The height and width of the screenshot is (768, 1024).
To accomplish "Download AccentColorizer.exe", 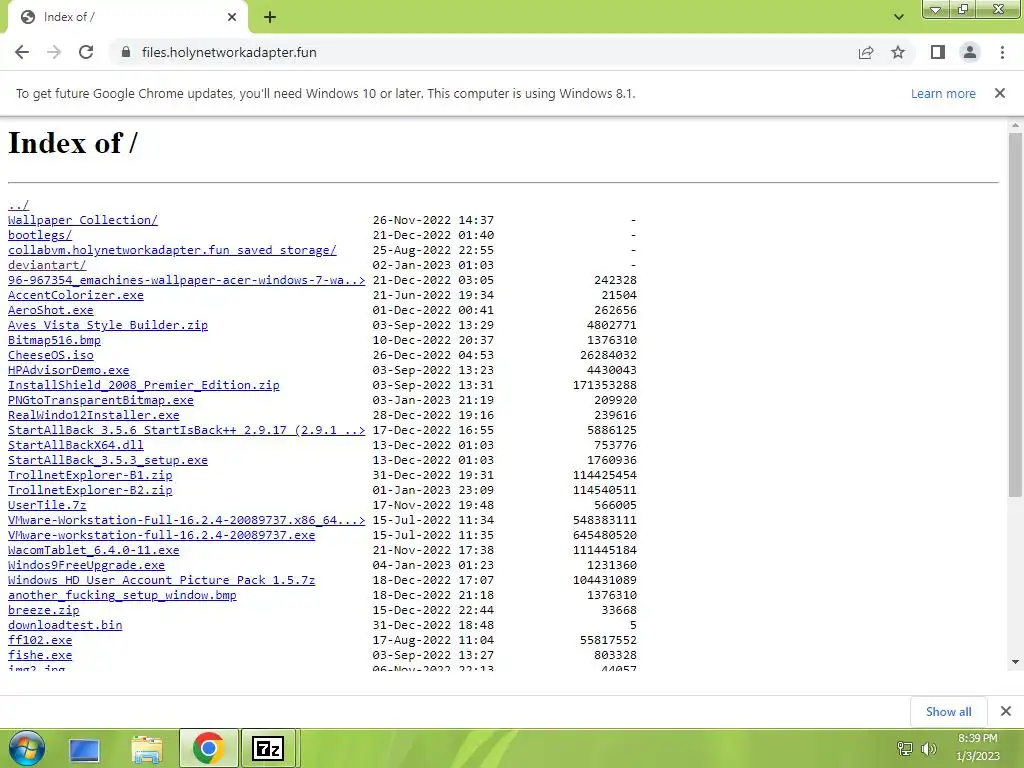I will [76, 295].
